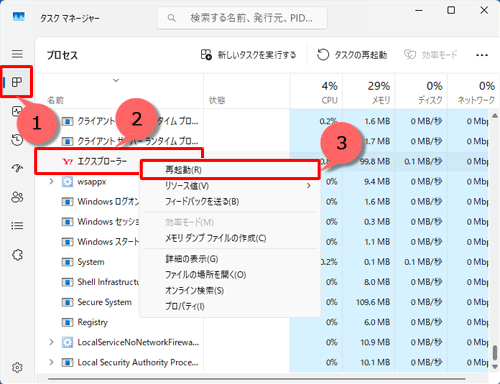500x384 pixels.
Task: Click the Registry process icon
Action: pyautogui.click(x=67, y=322)
